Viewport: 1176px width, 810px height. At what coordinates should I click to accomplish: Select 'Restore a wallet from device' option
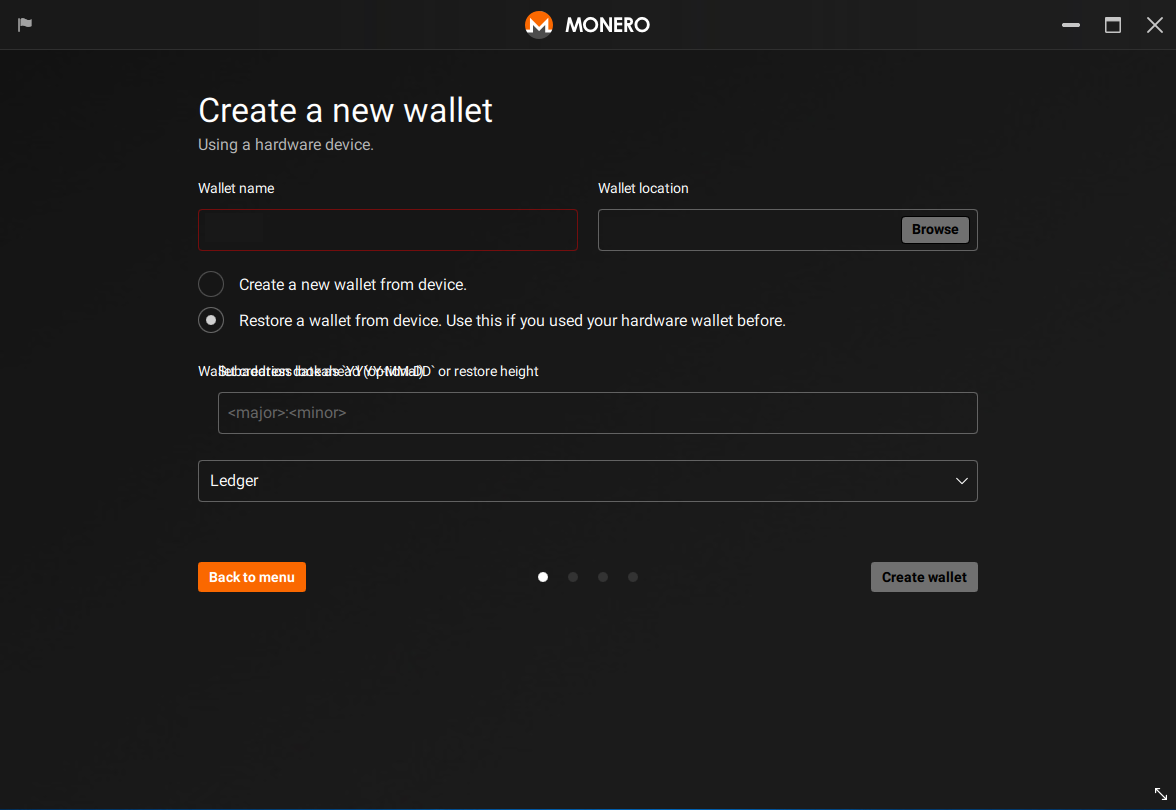(211, 320)
